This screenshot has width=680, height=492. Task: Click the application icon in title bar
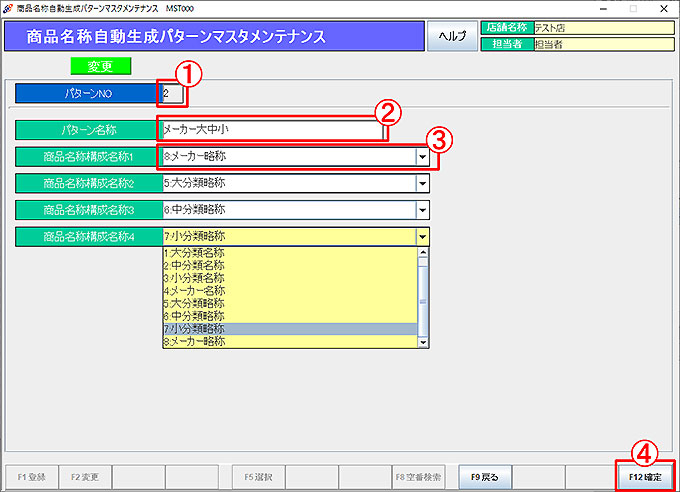8,8
